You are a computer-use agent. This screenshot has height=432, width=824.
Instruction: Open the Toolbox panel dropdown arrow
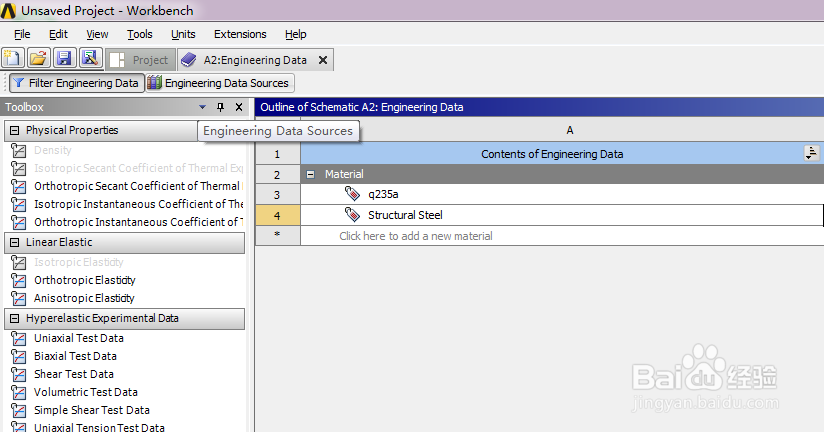coord(202,107)
